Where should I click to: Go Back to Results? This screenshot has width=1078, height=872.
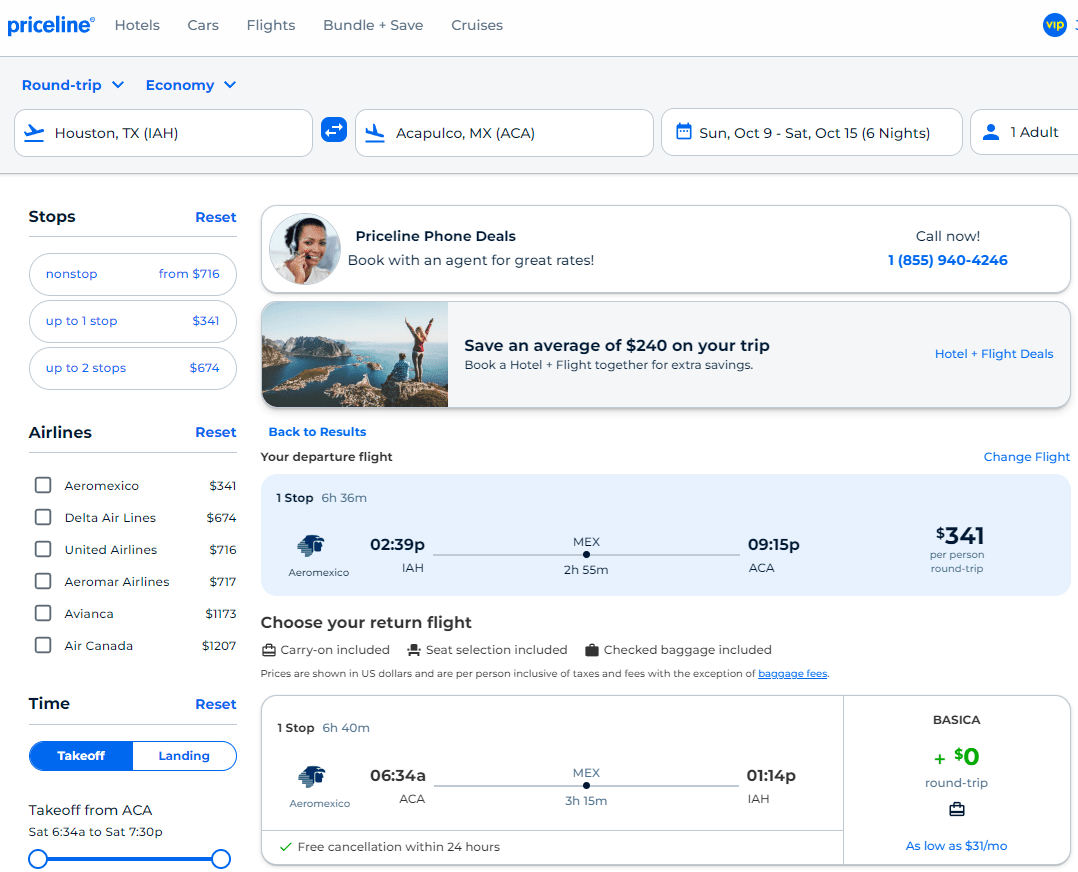(x=317, y=432)
